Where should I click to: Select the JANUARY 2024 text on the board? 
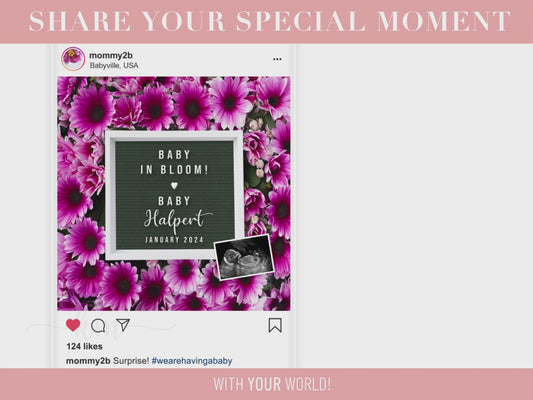coord(174,240)
